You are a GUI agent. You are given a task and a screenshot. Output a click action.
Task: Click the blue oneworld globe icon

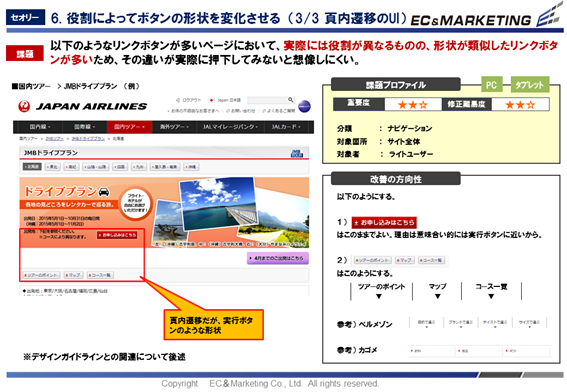(304, 106)
